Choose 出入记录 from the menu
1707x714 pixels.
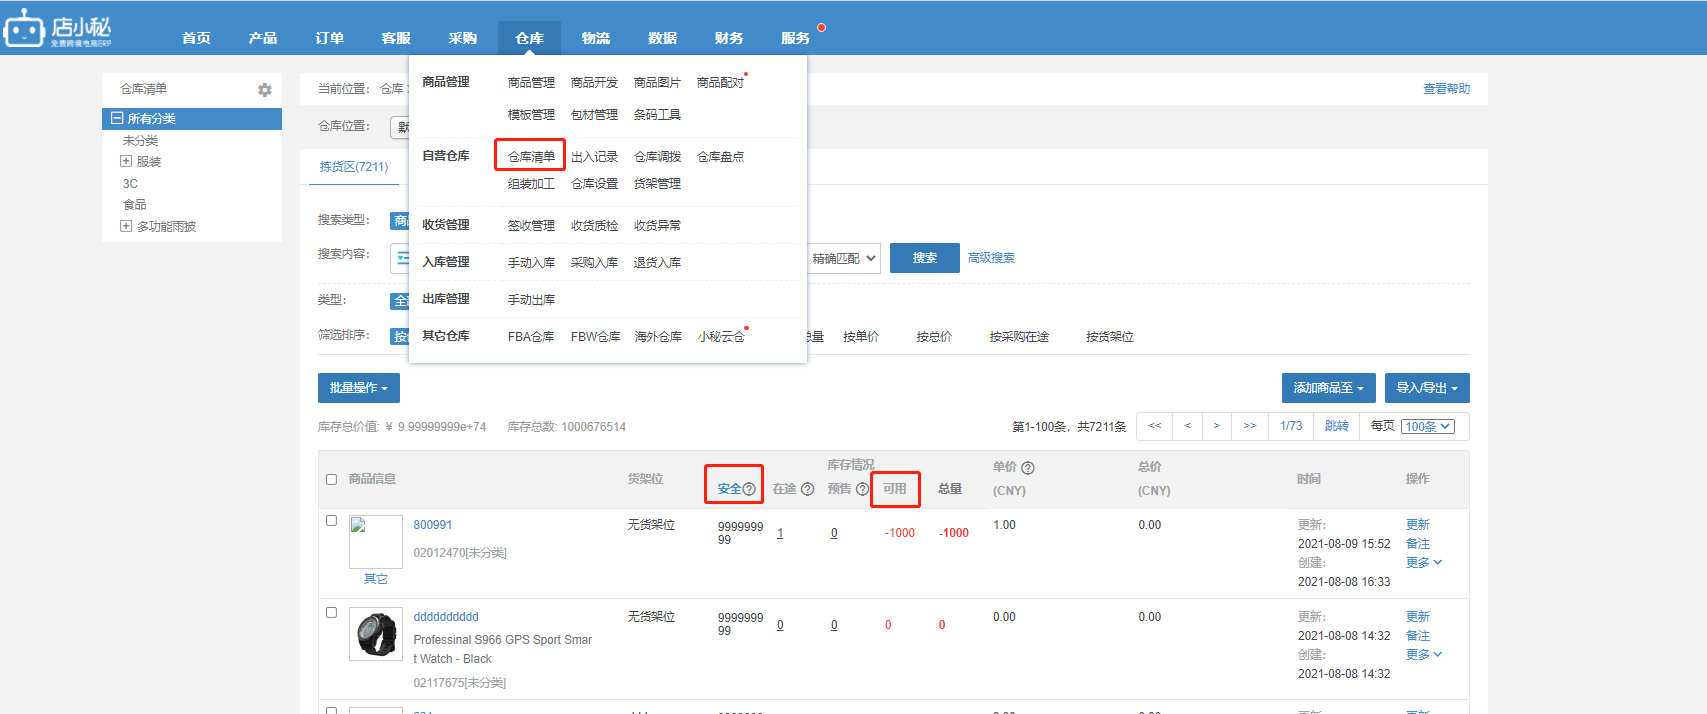tap(595, 157)
